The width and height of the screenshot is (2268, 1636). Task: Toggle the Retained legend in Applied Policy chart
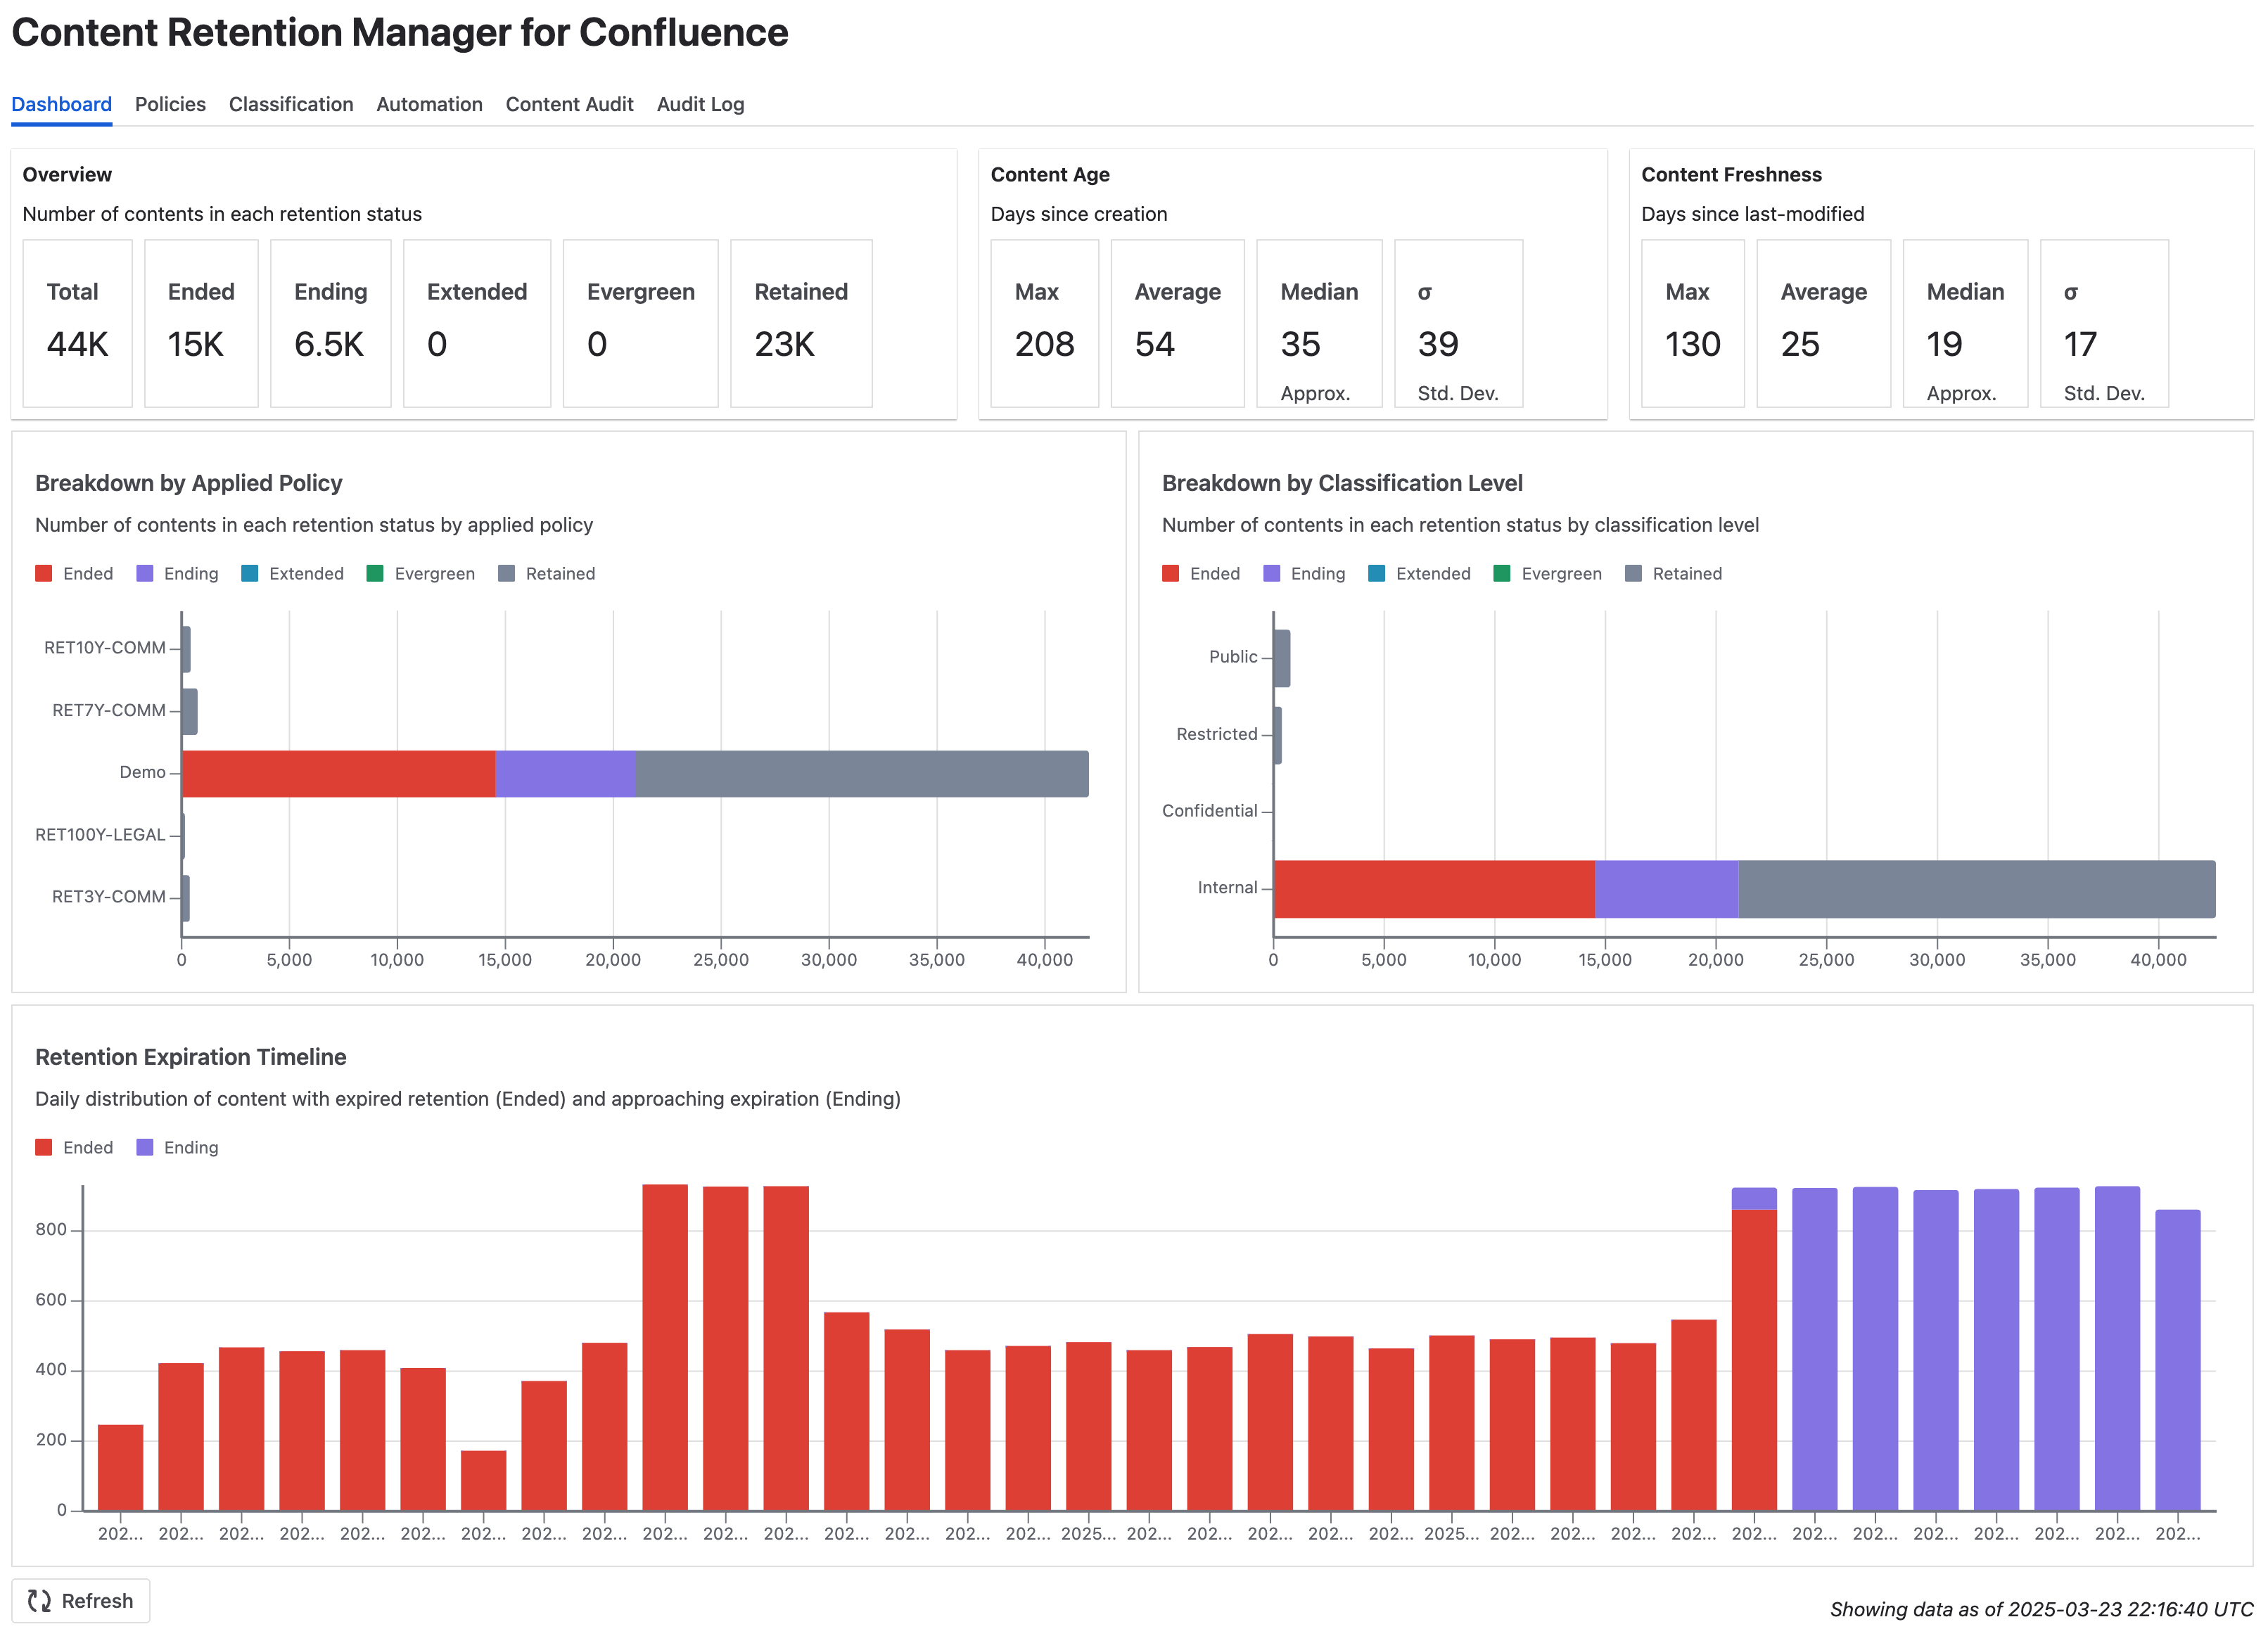pos(547,573)
